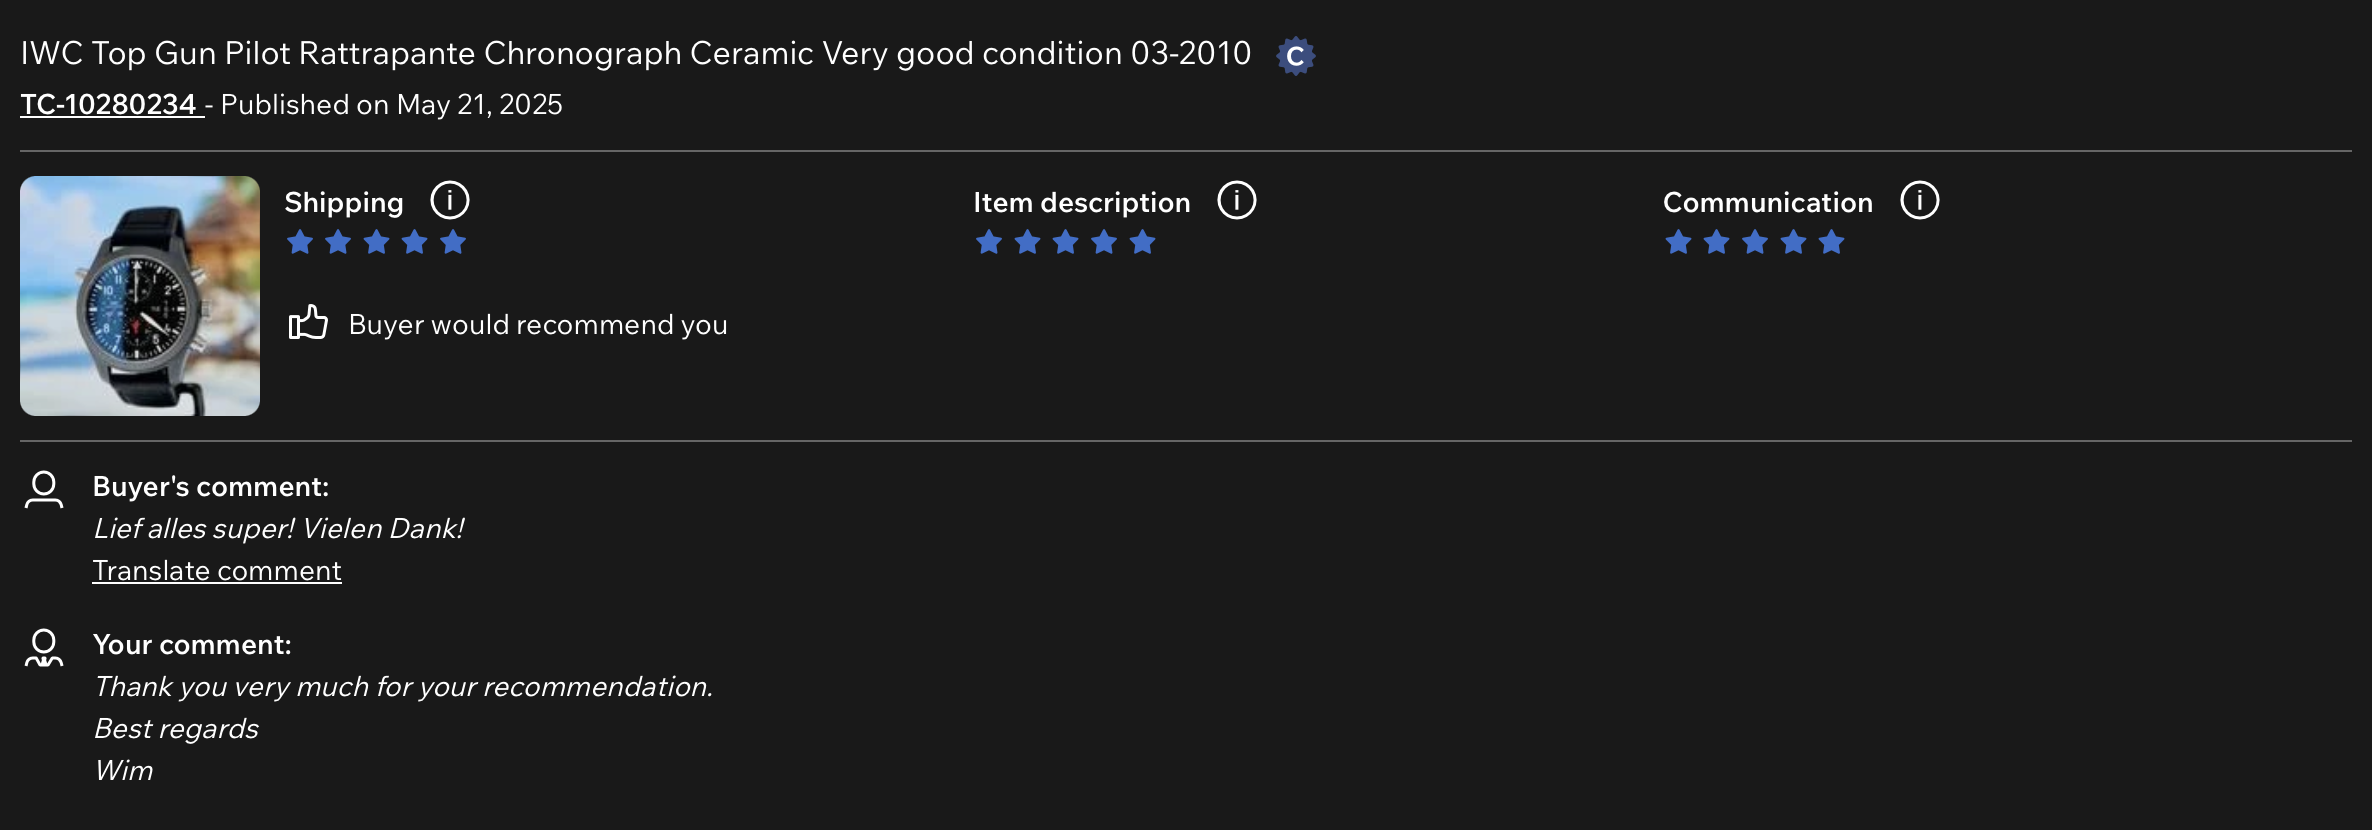Open the Item description info icon
This screenshot has height=830, width=2372.
1236,201
